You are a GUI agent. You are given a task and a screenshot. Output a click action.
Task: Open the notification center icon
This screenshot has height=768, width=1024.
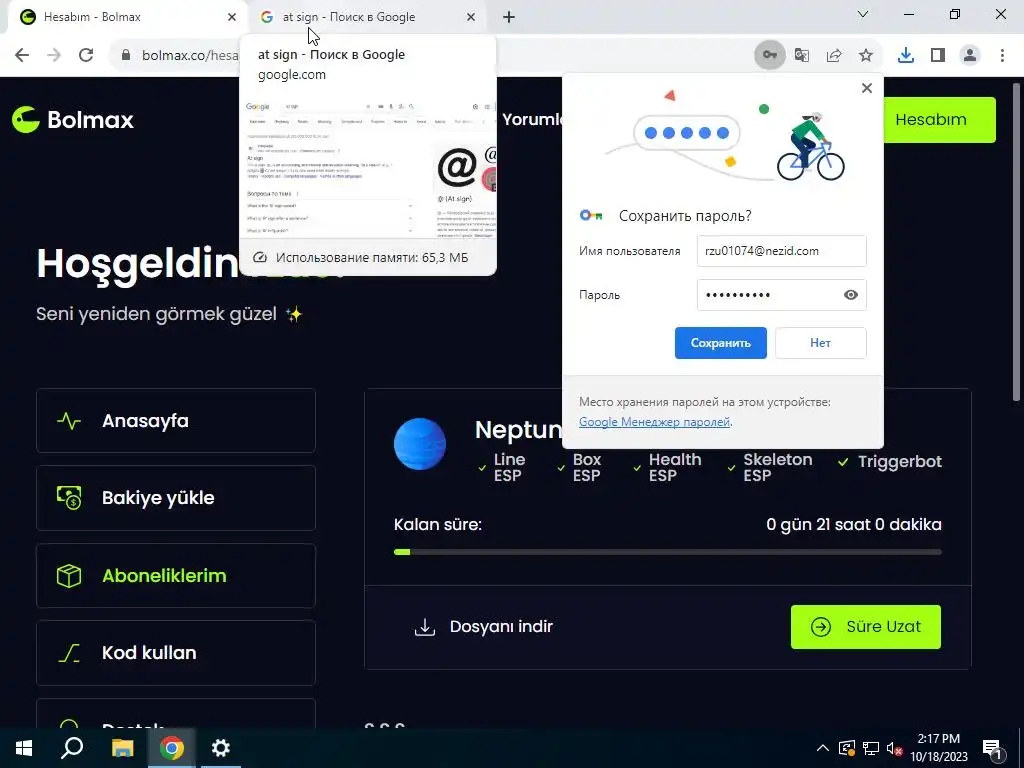point(992,749)
